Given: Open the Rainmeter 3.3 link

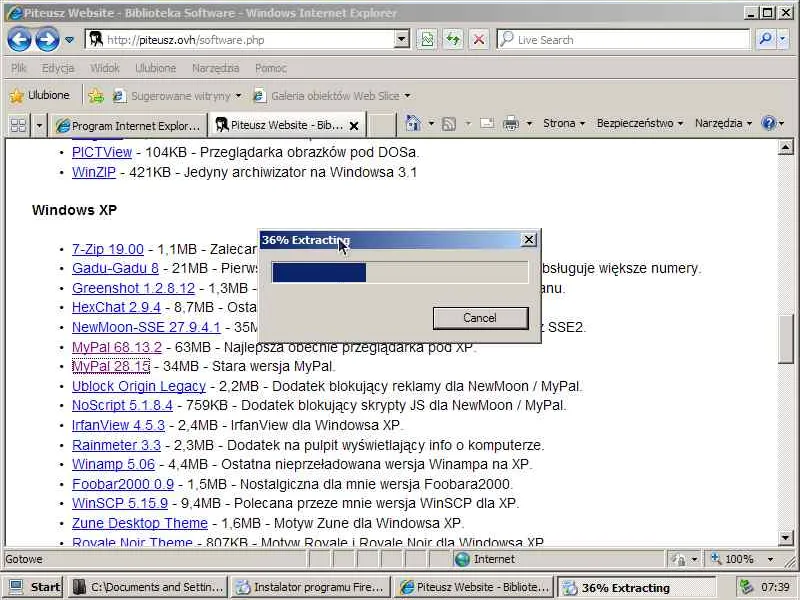Looking at the screenshot, I should click(x=116, y=445).
